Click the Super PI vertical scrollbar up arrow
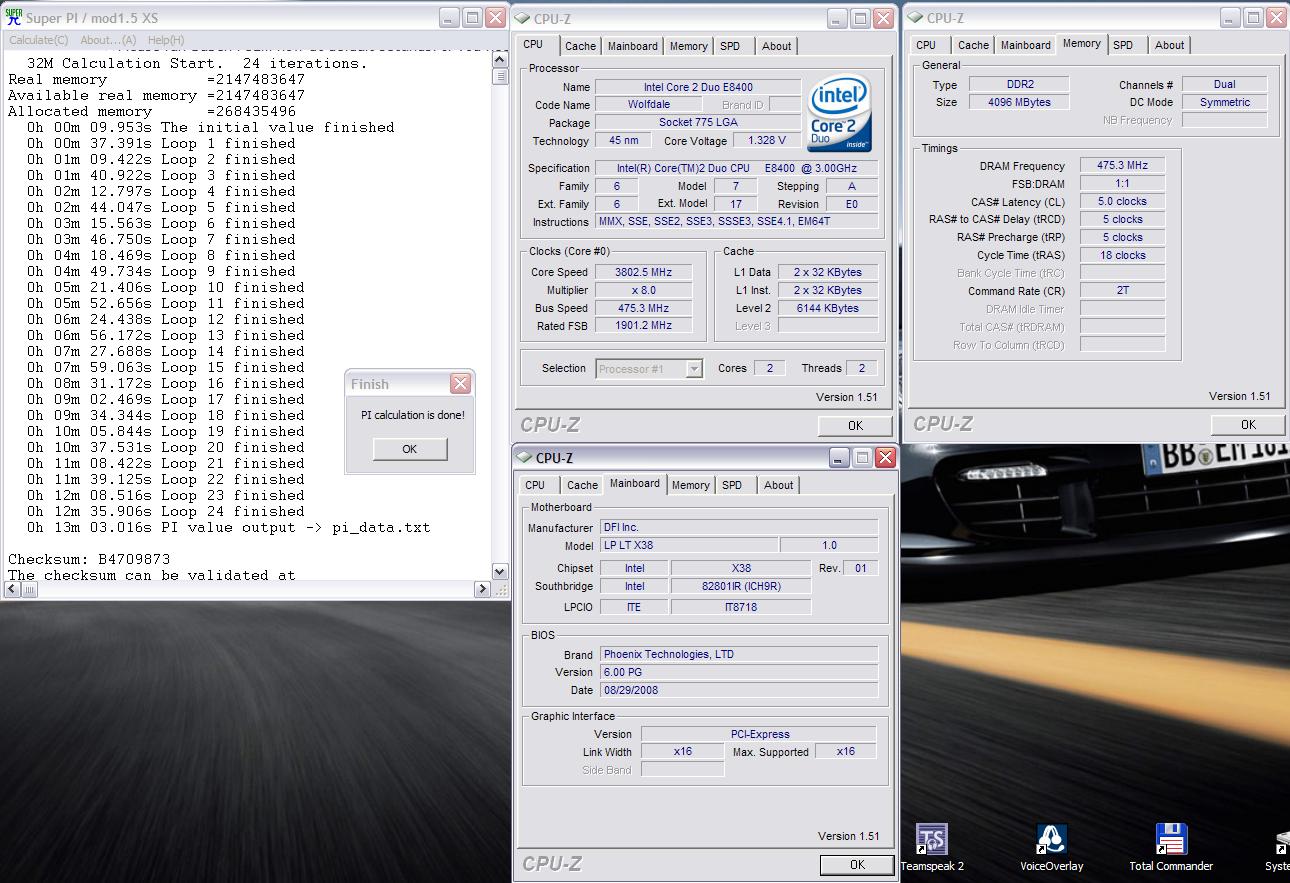This screenshot has width=1290, height=883. click(x=500, y=59)
